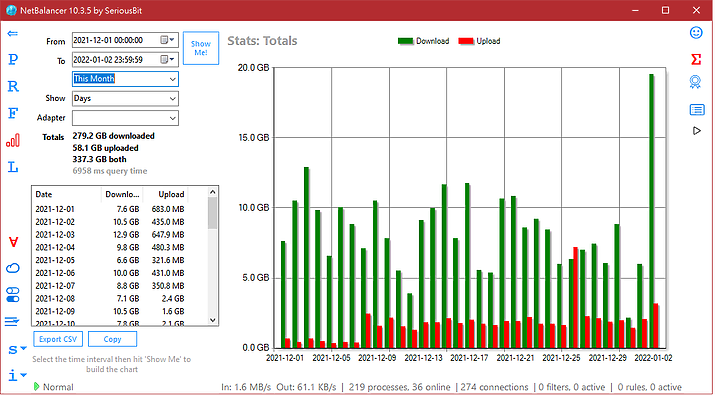The height and width of the screenshot is (395, 720).
Task: Click the green Download legend swatch
Action: point(405,41)
